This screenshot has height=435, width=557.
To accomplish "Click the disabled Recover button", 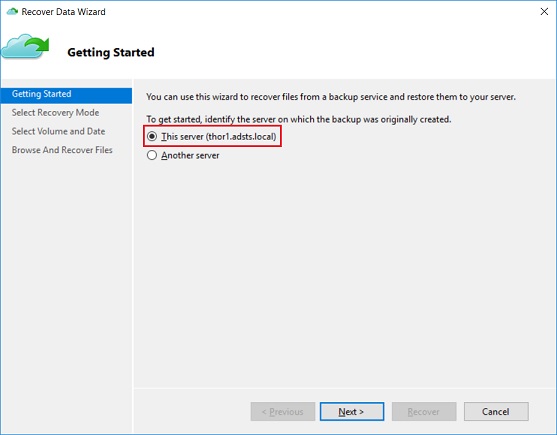I will click(424, 412).
